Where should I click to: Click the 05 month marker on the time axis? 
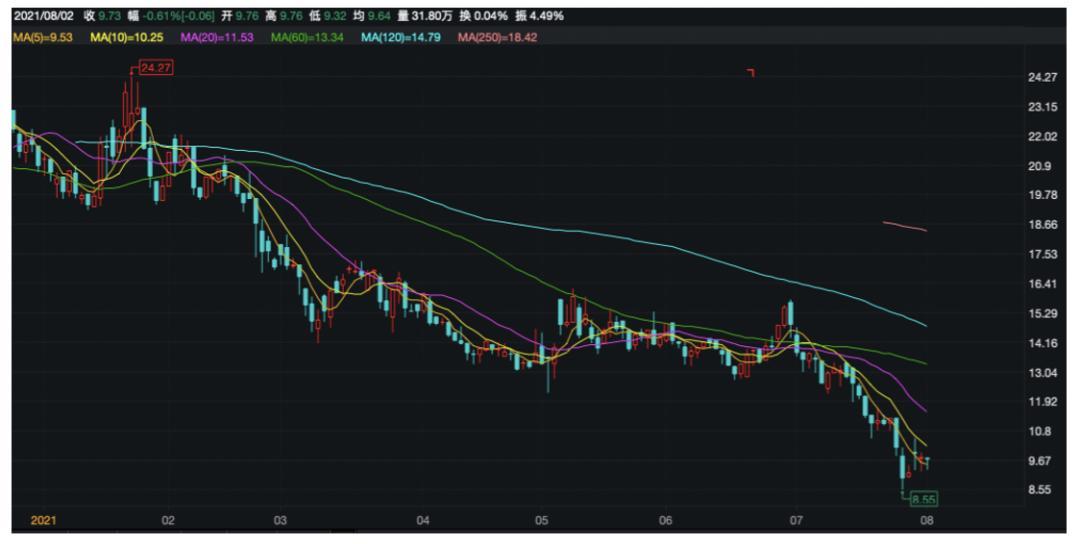pyautogui.click(x=541, y=521)
